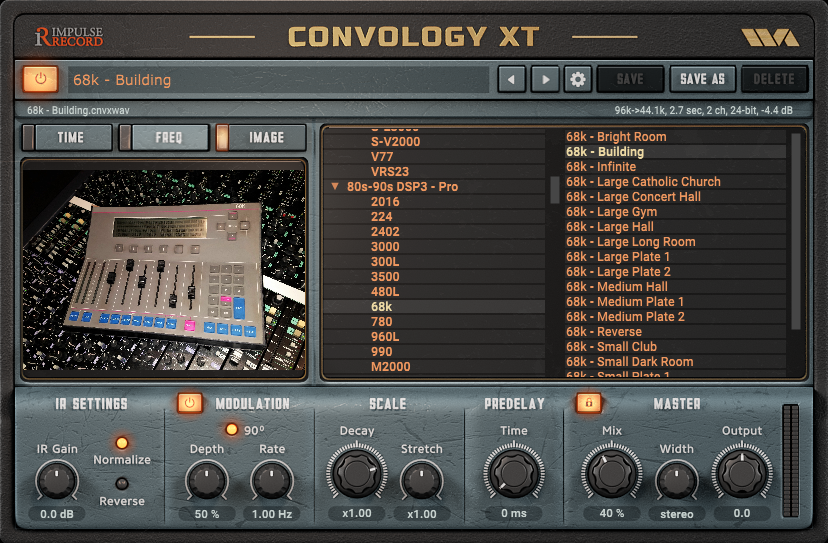Click the Impulse Record logo
Screen dimensions: 828x543
(69, 37)
